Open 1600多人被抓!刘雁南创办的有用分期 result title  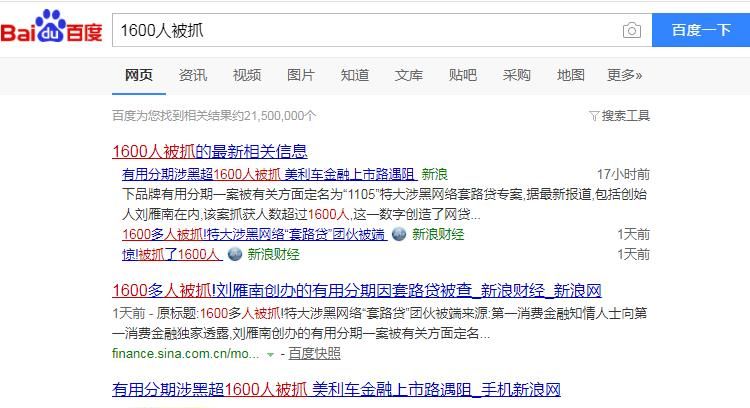(x=356, y=291)
